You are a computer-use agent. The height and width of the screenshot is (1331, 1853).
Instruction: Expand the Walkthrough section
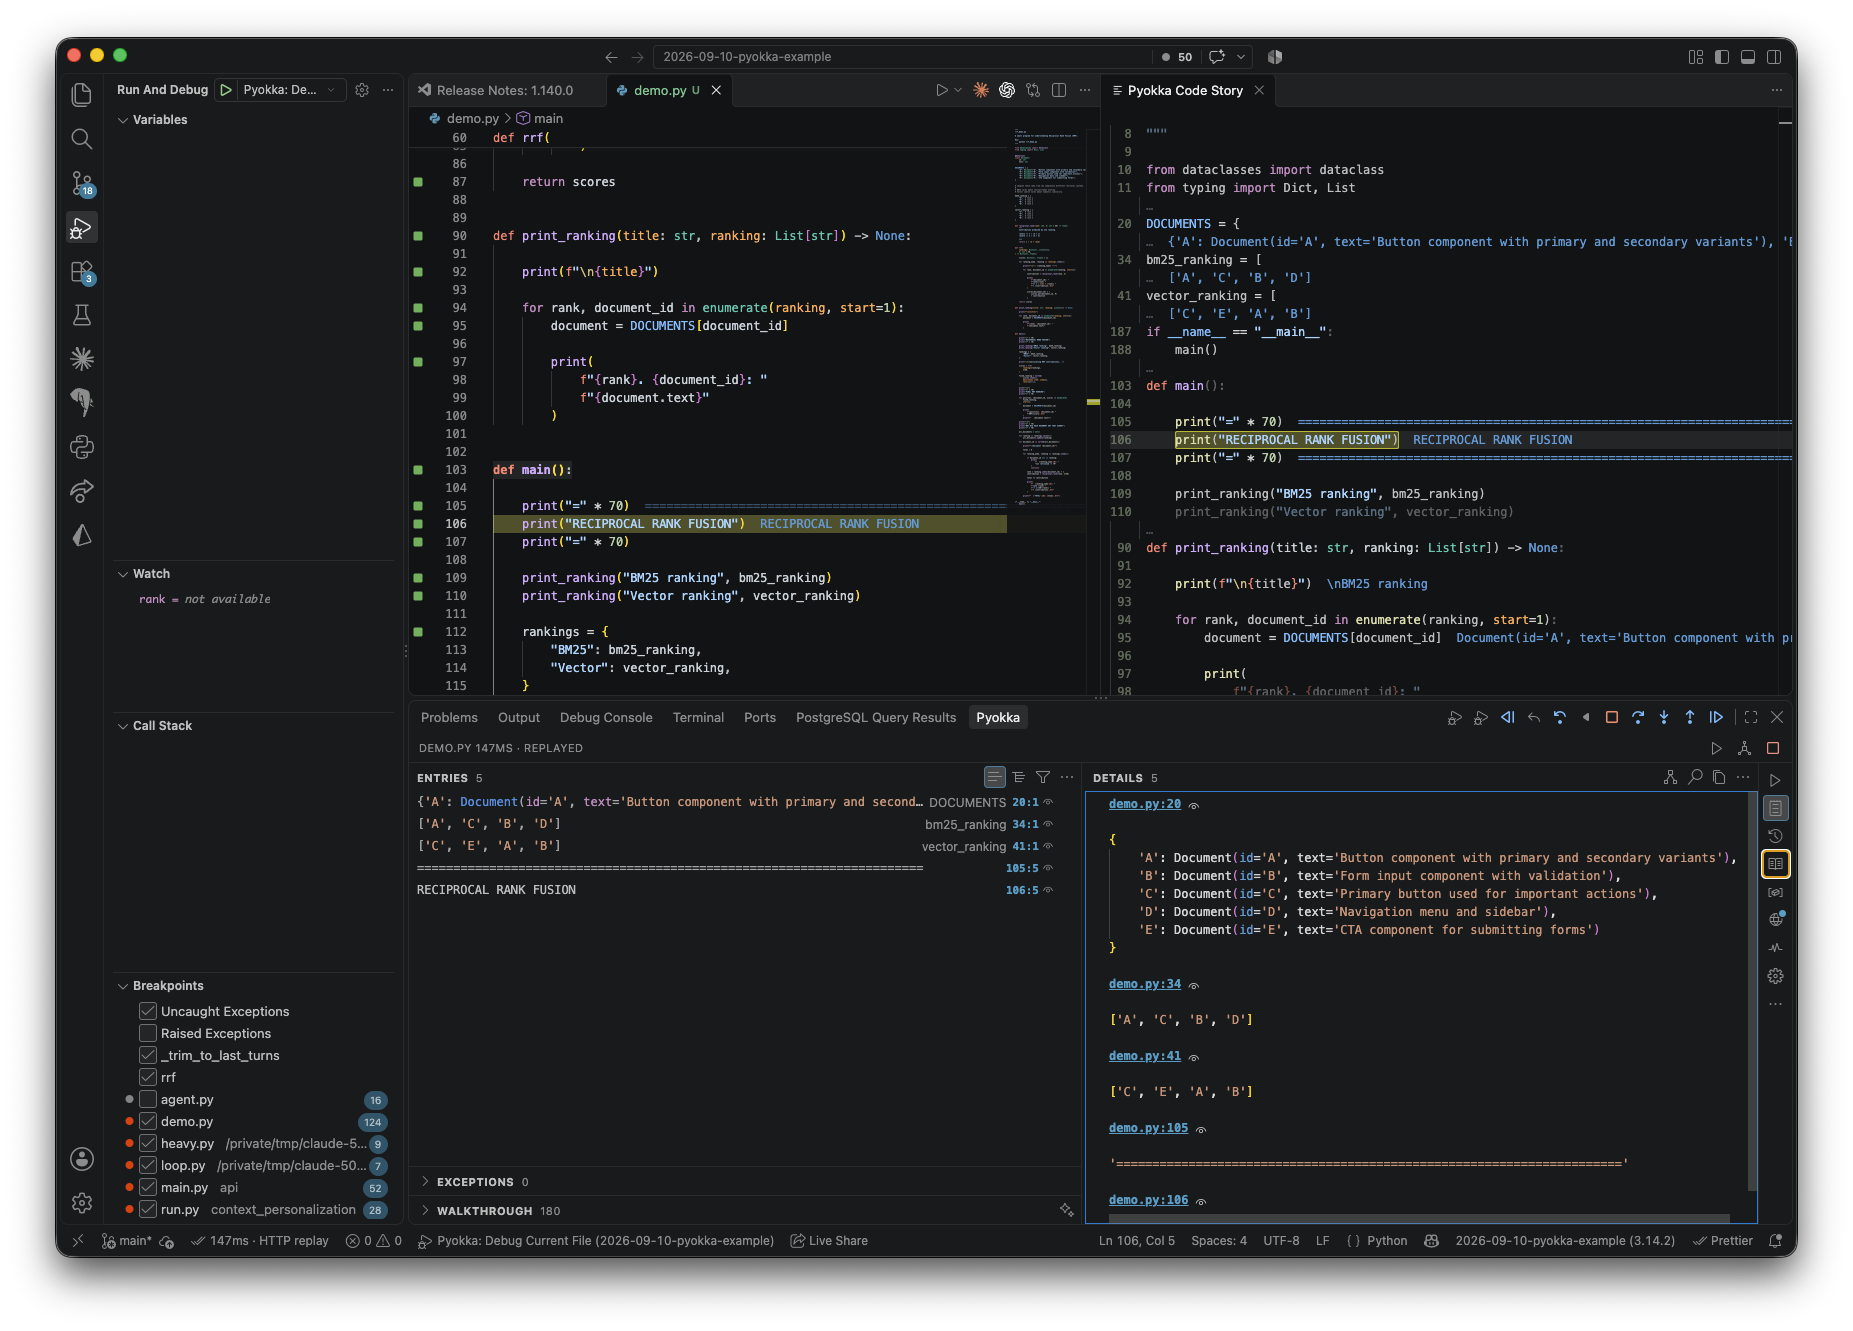(489, 1211)
